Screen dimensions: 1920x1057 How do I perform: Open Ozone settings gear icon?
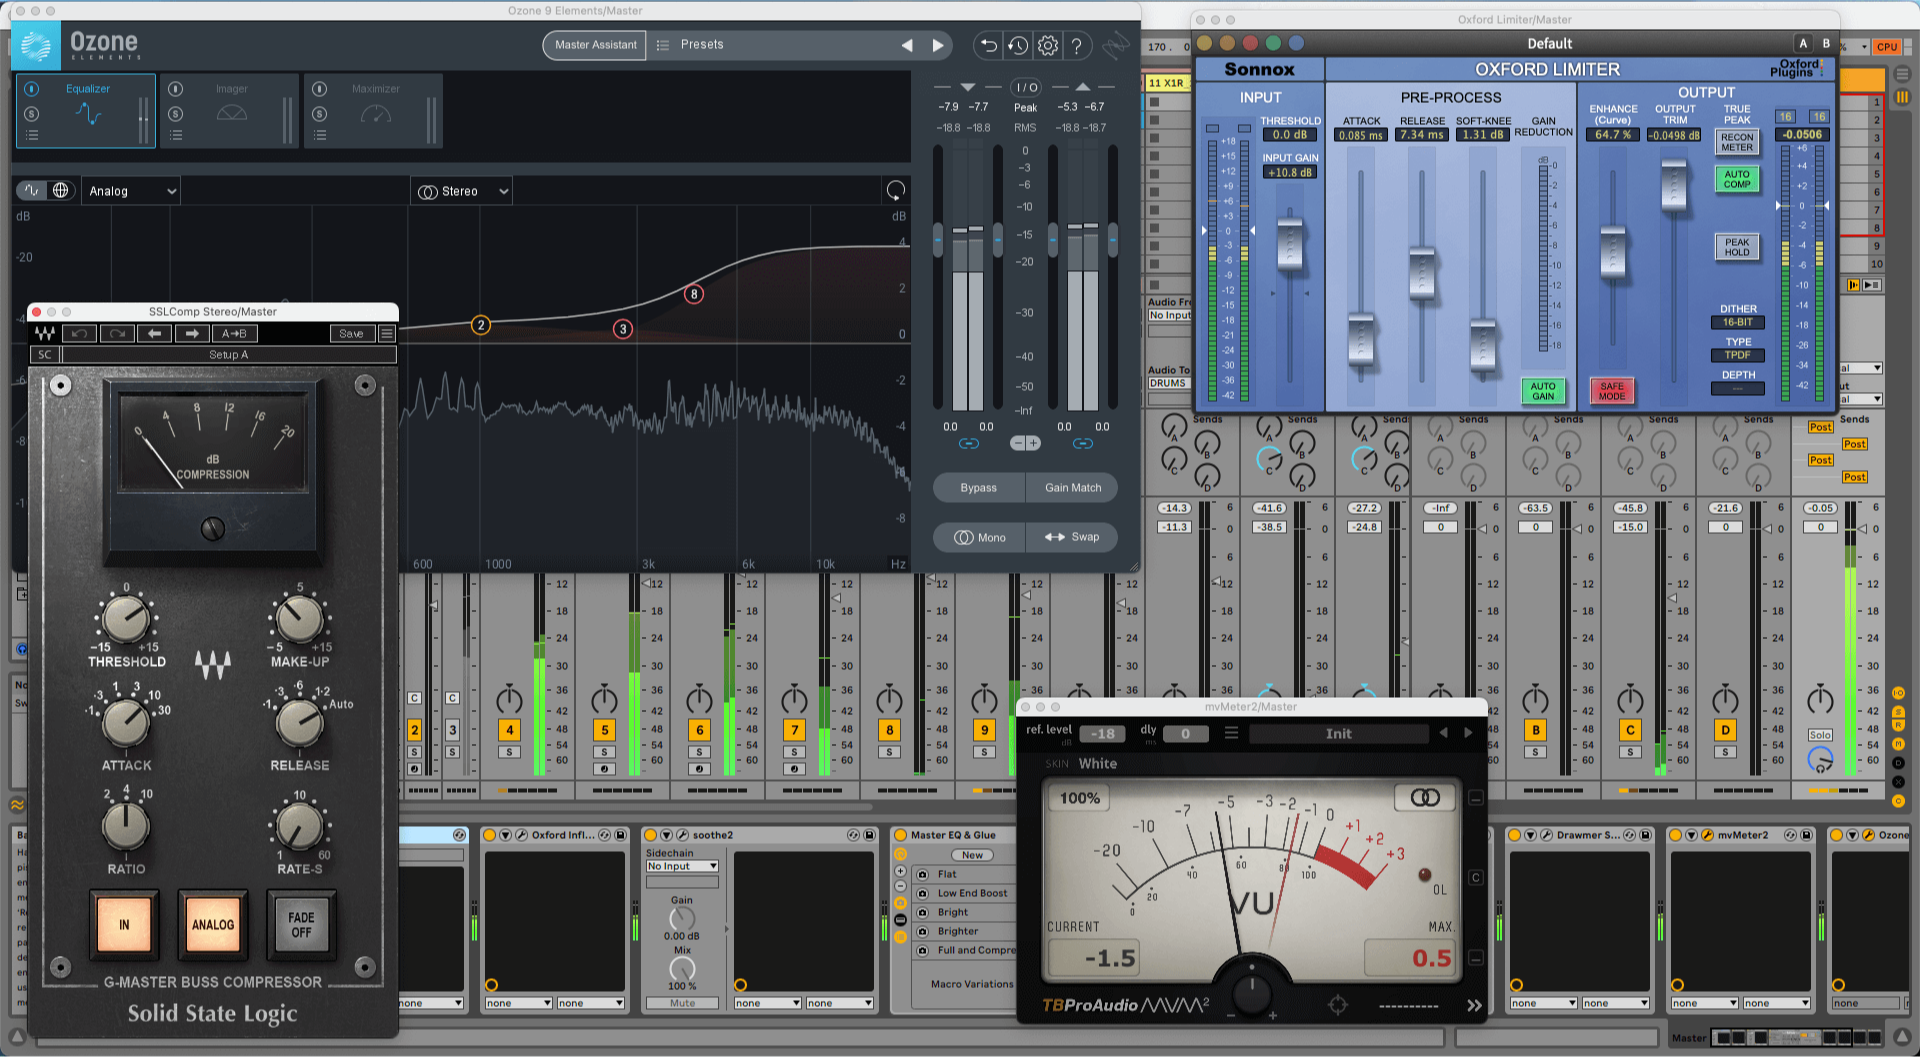pos(1048,45)
